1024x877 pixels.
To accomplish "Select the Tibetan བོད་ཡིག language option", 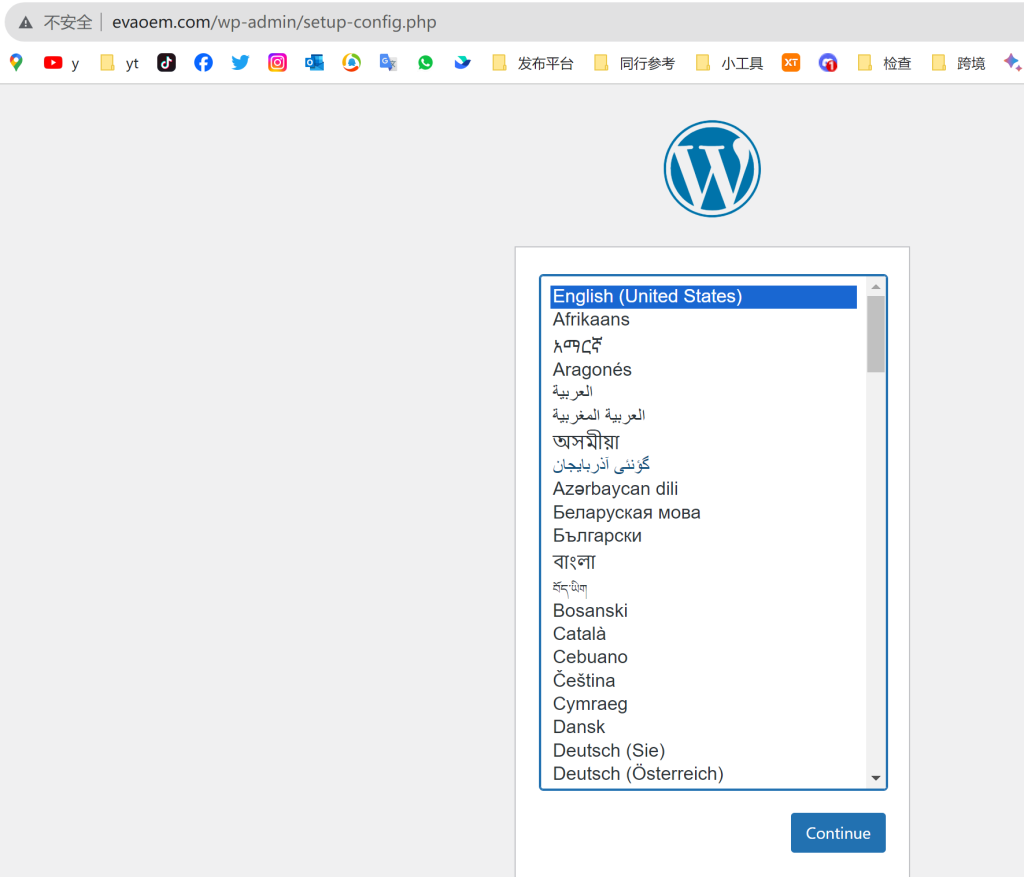I will (x=703, y=587).
